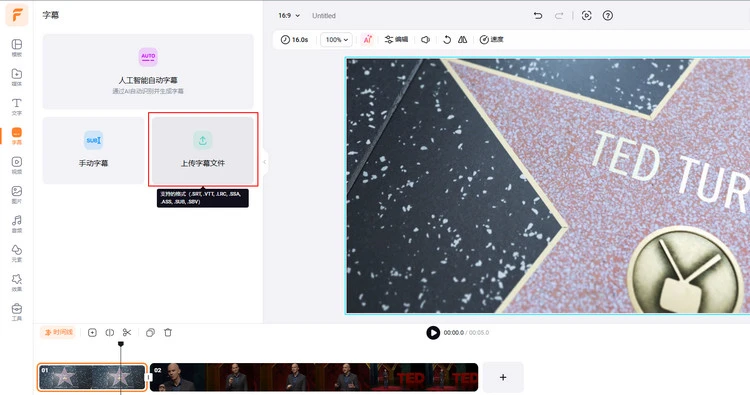Screen dimensions: 750x395
Task: Edit the Untitled project name
Action: [324, 15]
